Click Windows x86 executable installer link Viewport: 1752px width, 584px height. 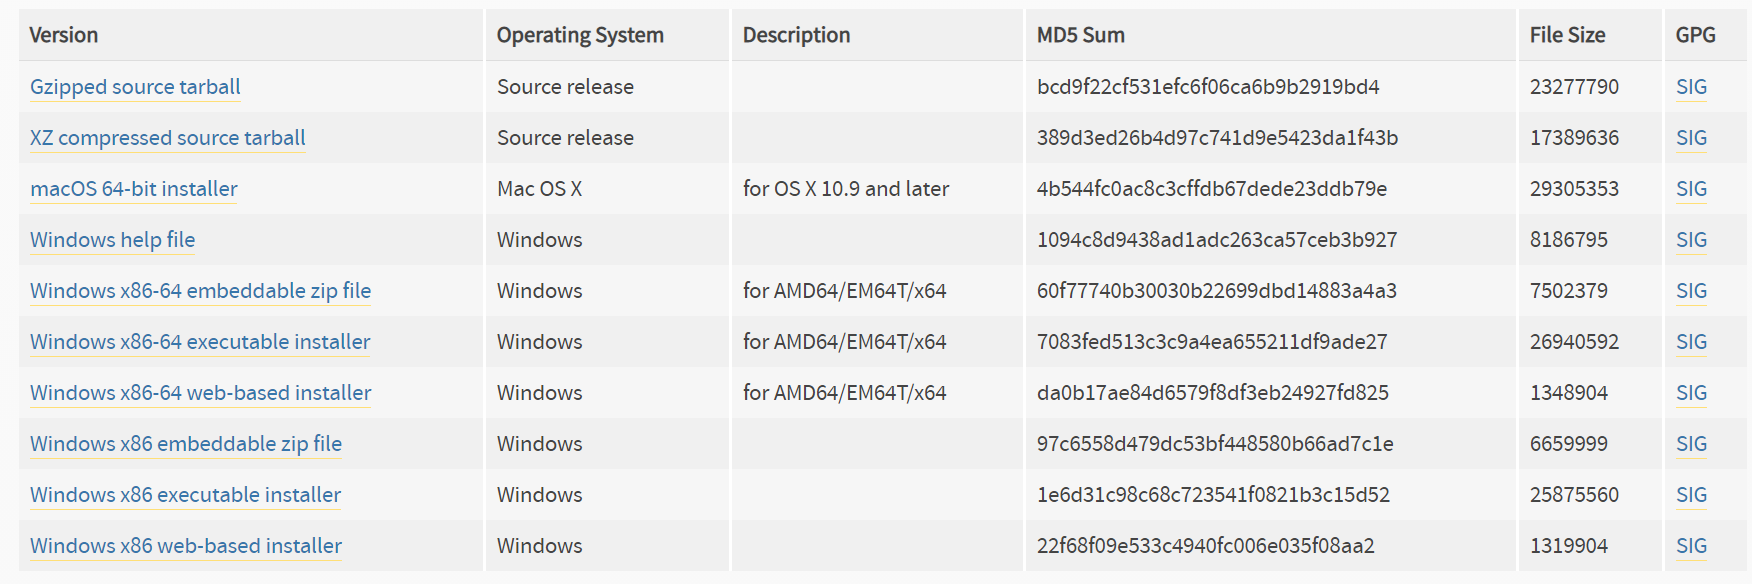(185, 495)
